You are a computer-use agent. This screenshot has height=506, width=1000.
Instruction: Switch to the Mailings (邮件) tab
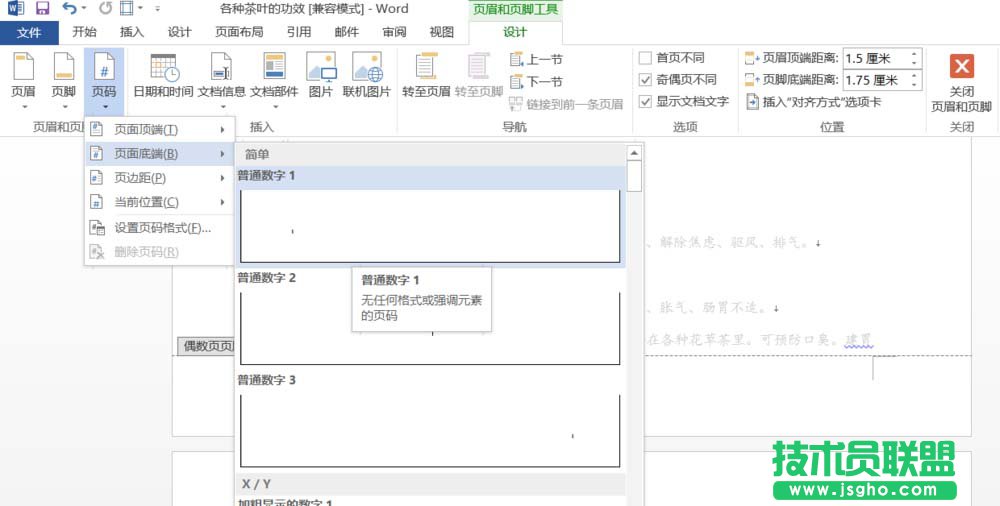click(346, 32)
